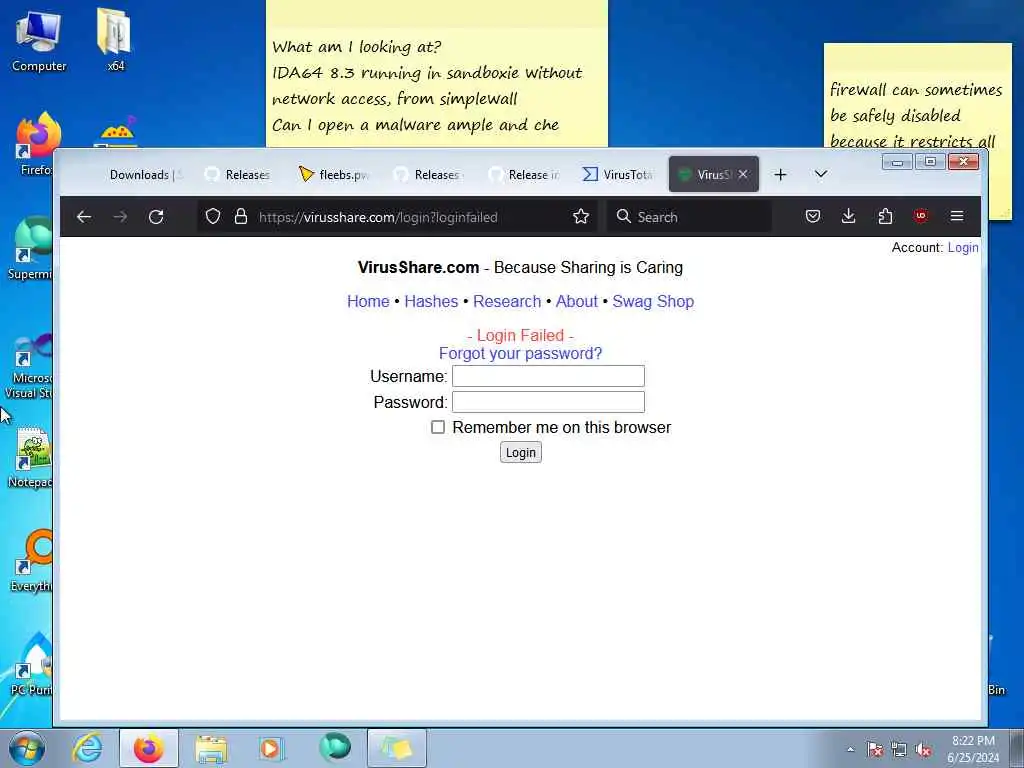Reload the VirusShare page
The width and height of the screenshot is (1024, 768).
tap(156, 217)
